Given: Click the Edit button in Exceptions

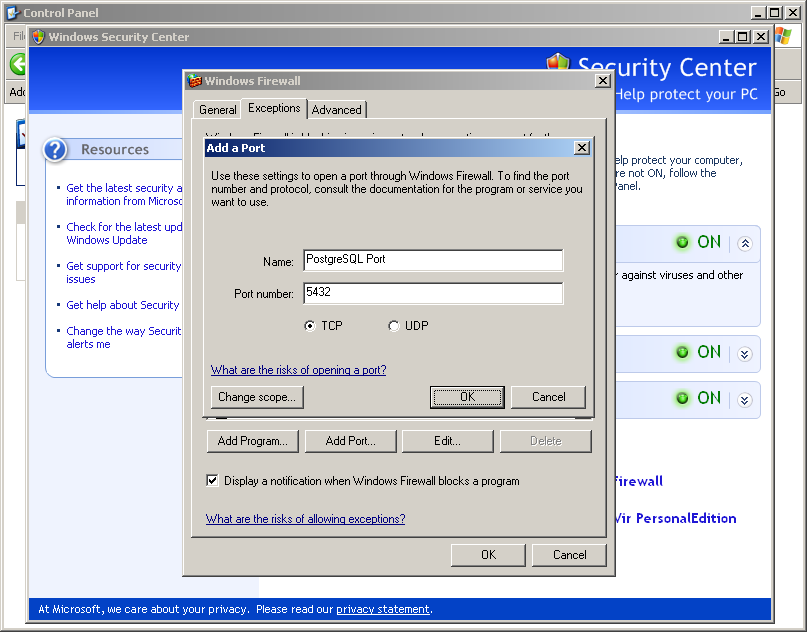Looking at the screenshot, I should pyautogui.click(x=447, y=441).
